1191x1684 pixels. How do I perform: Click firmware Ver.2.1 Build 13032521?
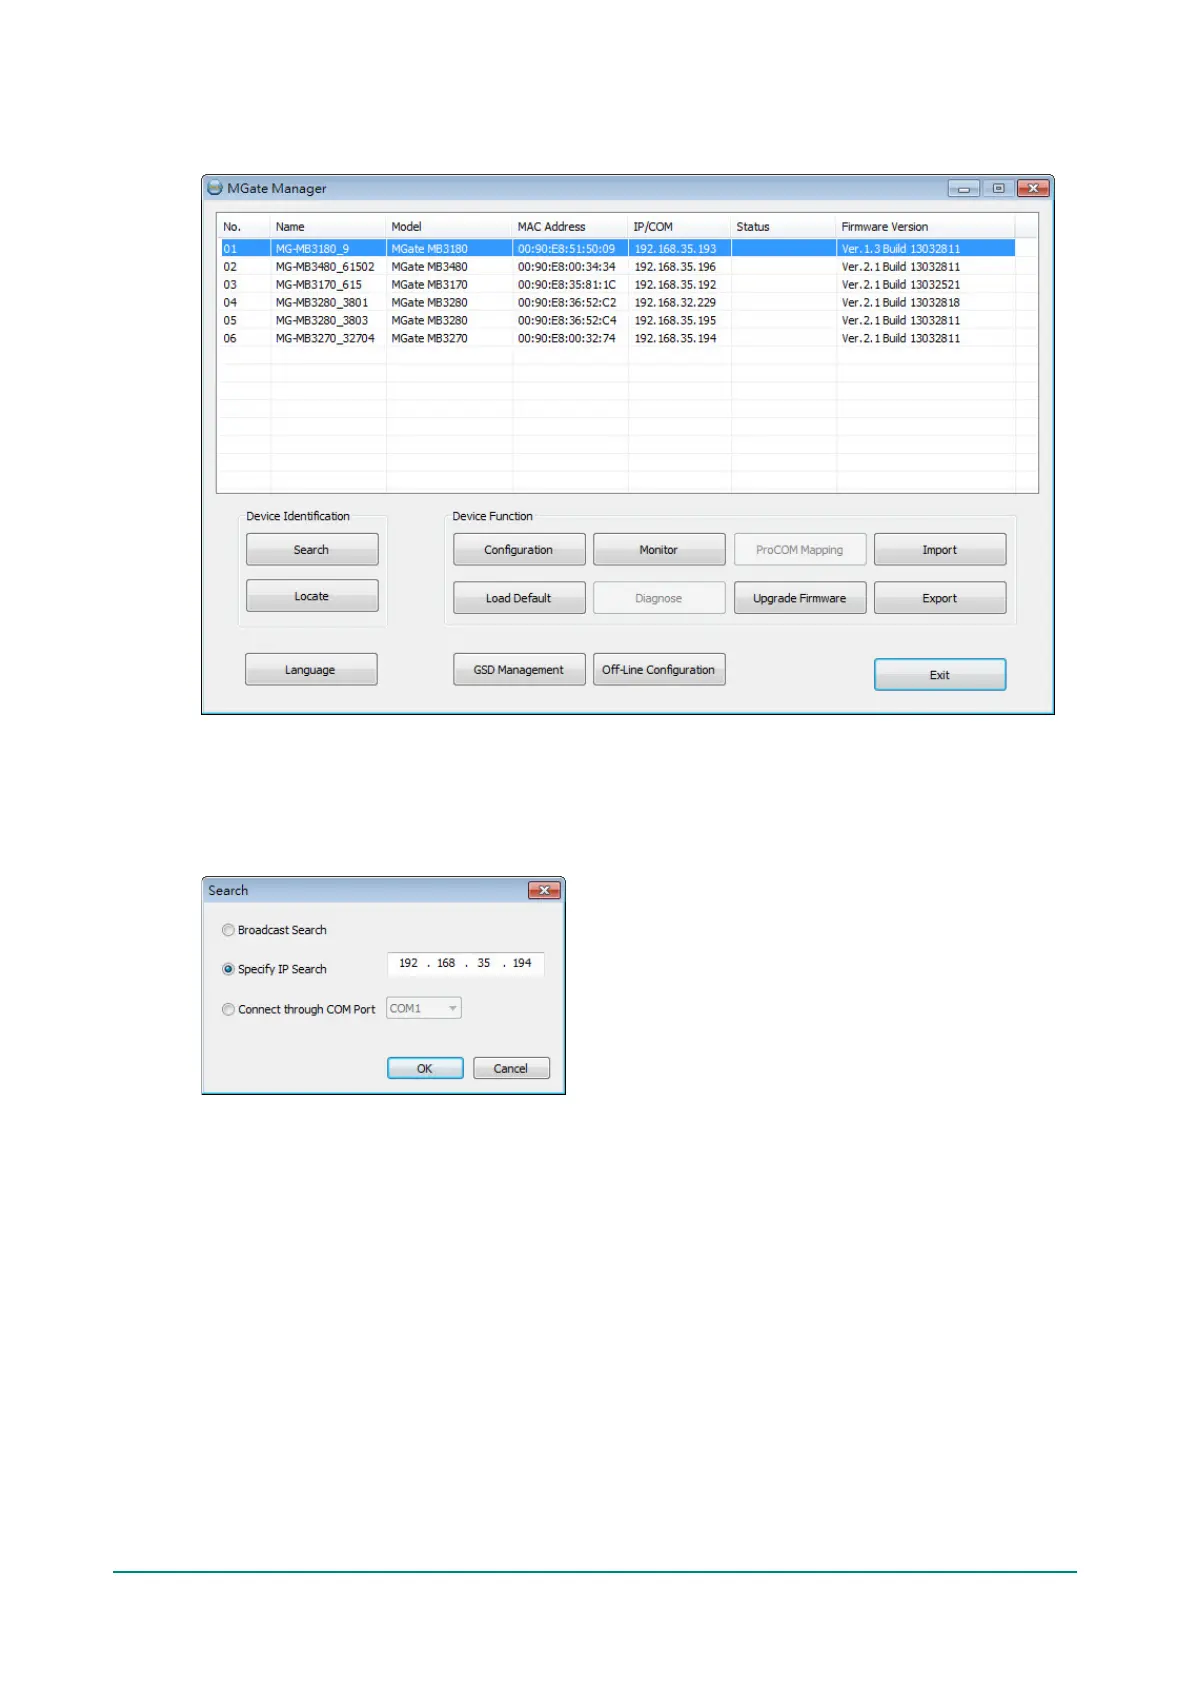click(900, 285)
